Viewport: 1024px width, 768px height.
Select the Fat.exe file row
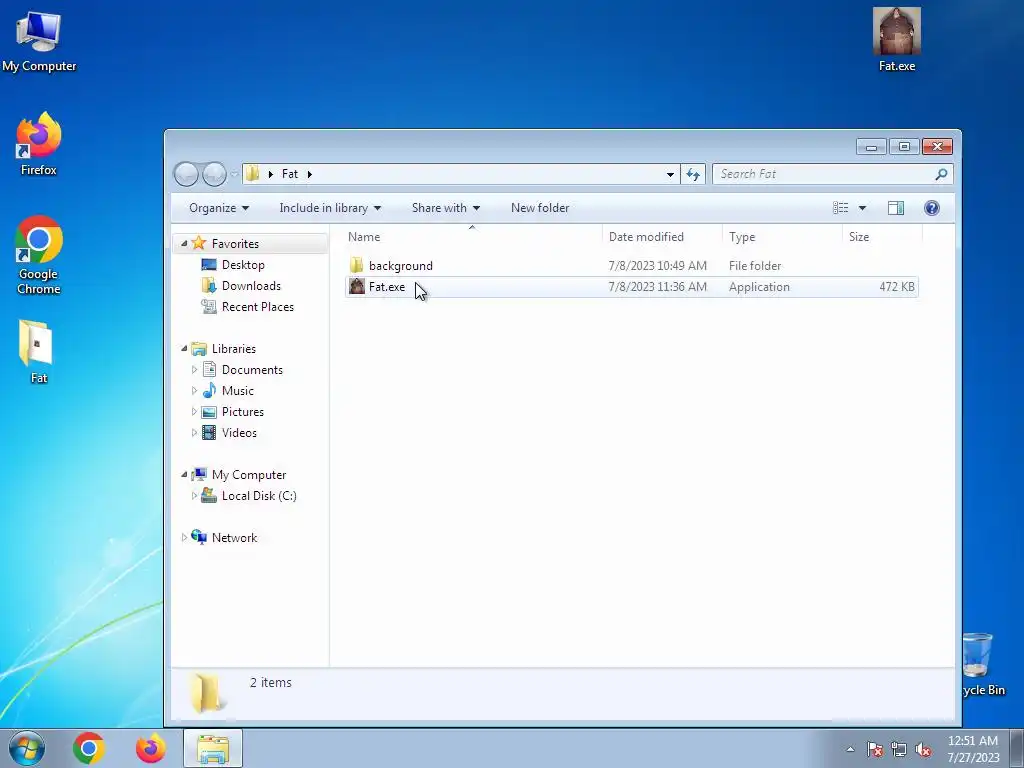coord(632,287)
